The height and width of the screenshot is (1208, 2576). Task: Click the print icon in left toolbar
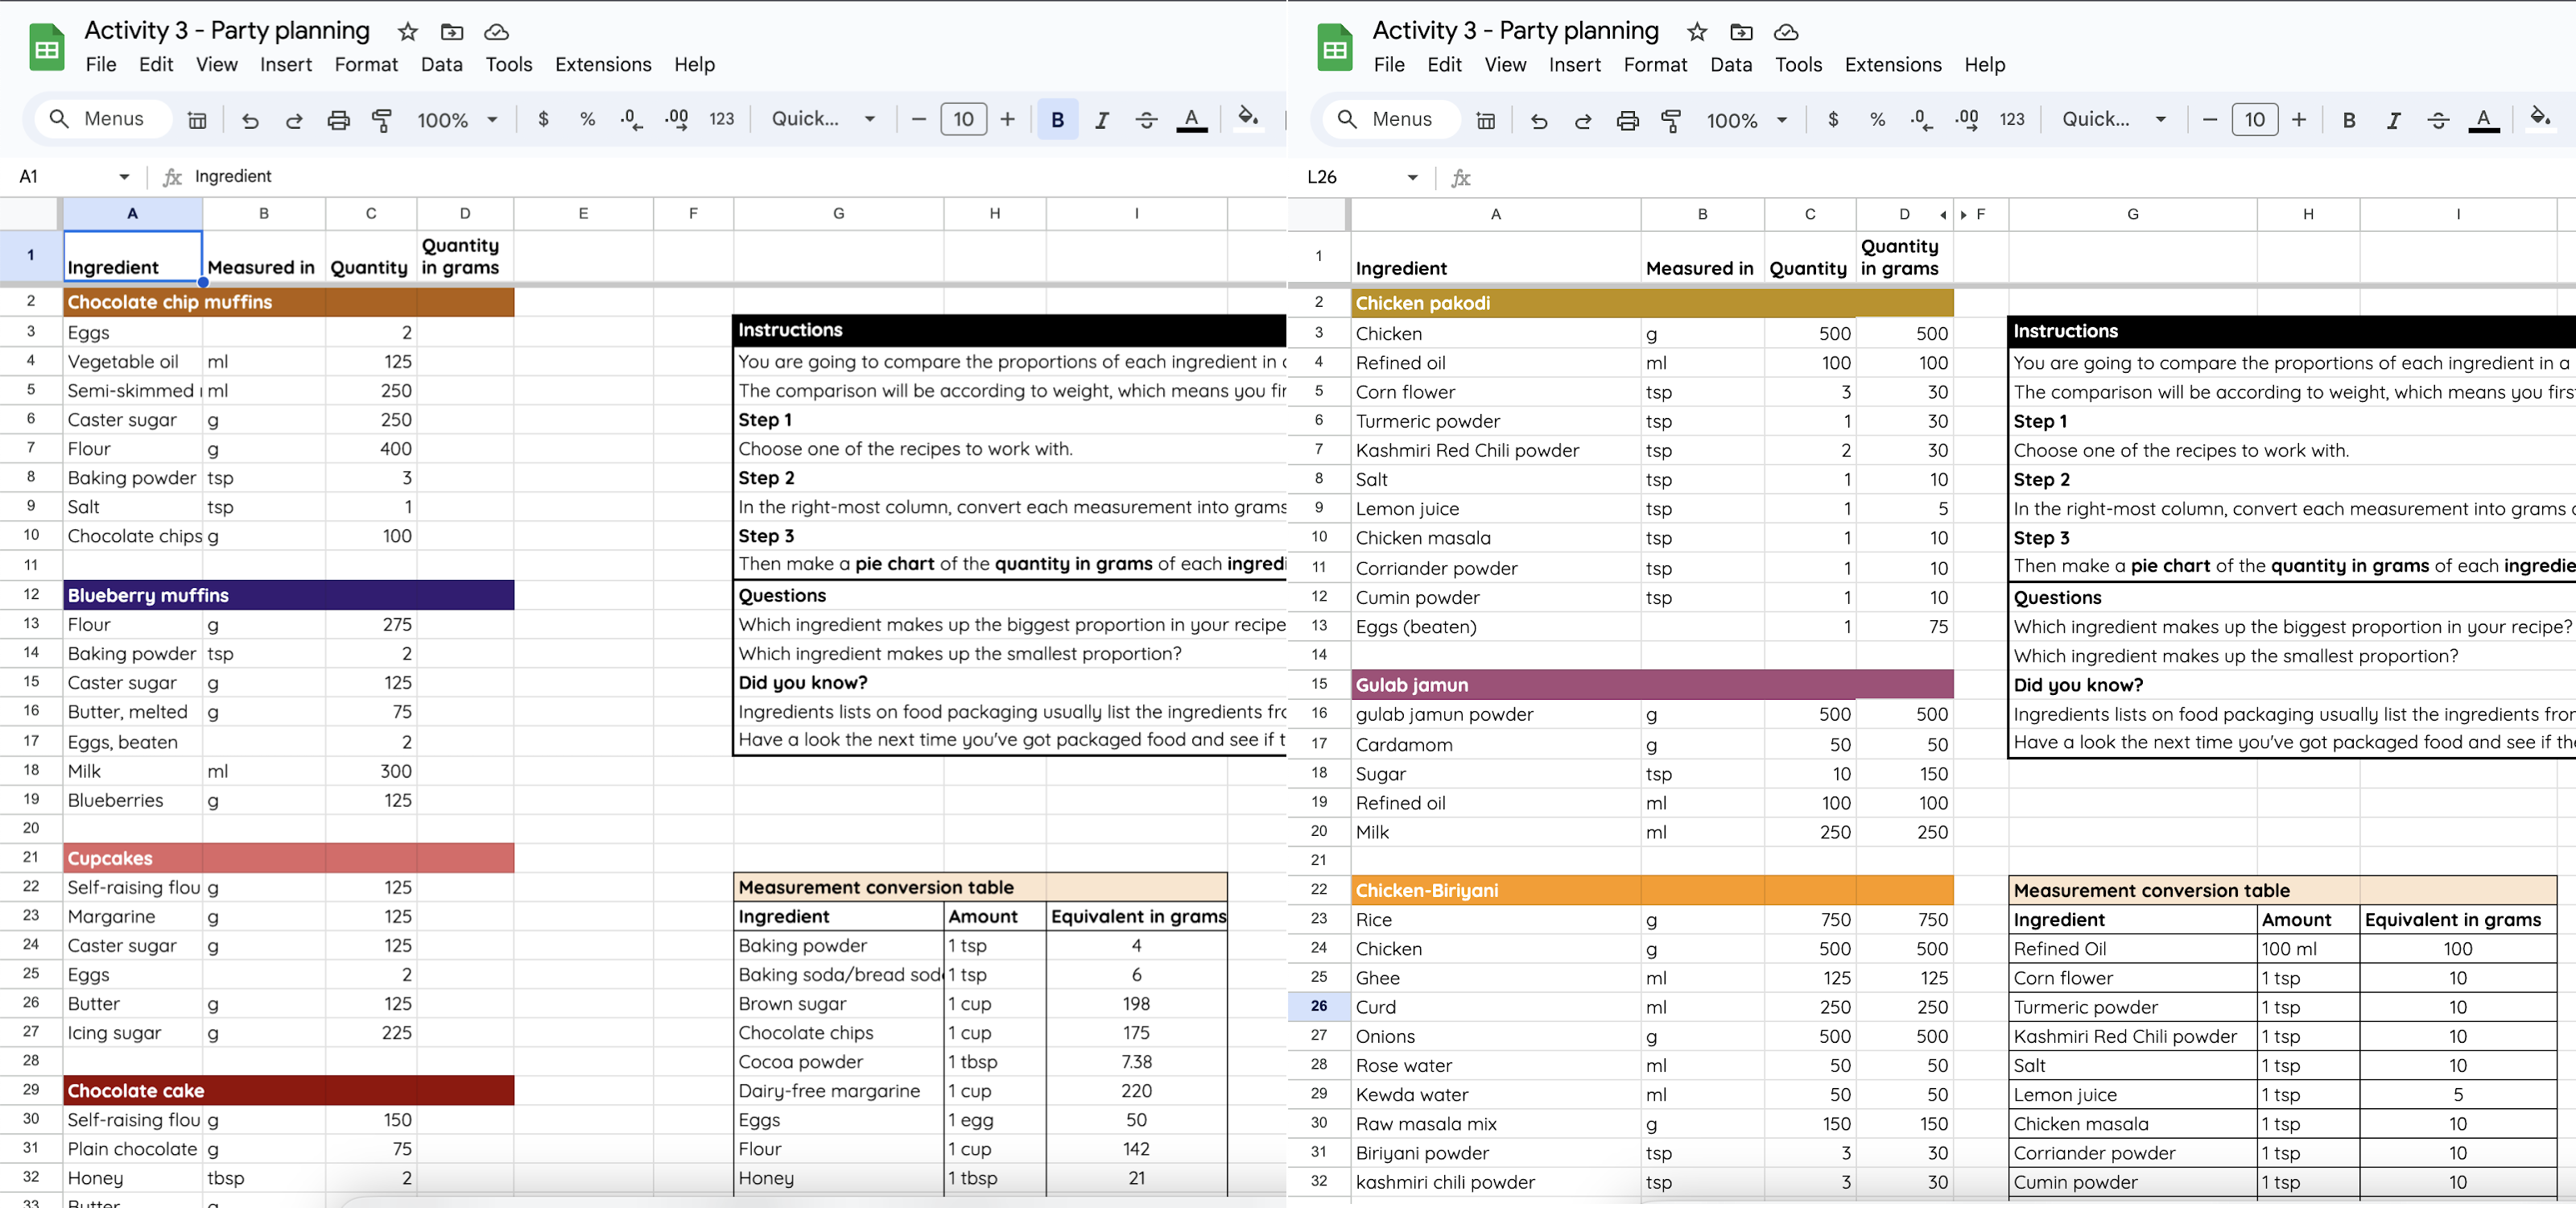pyautogui.click(x=339, y=120)
